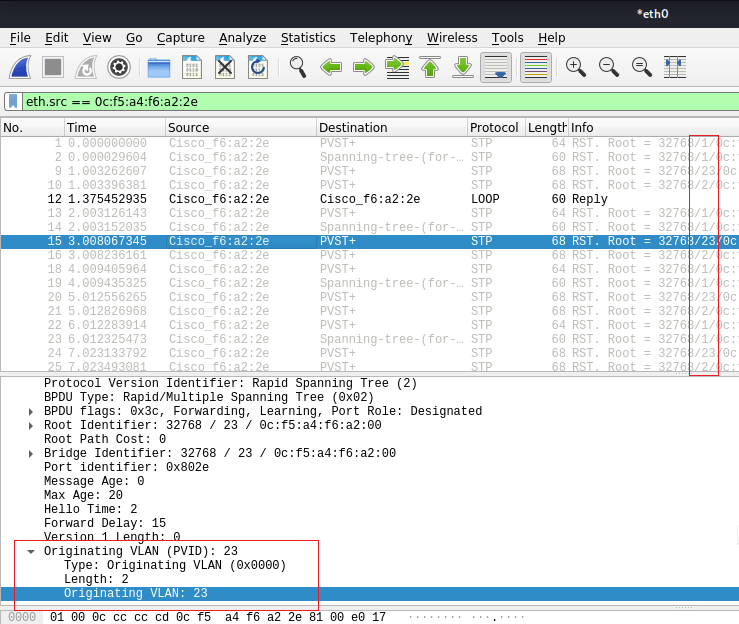Zoom in on packet list text

(x=575, y=67)
